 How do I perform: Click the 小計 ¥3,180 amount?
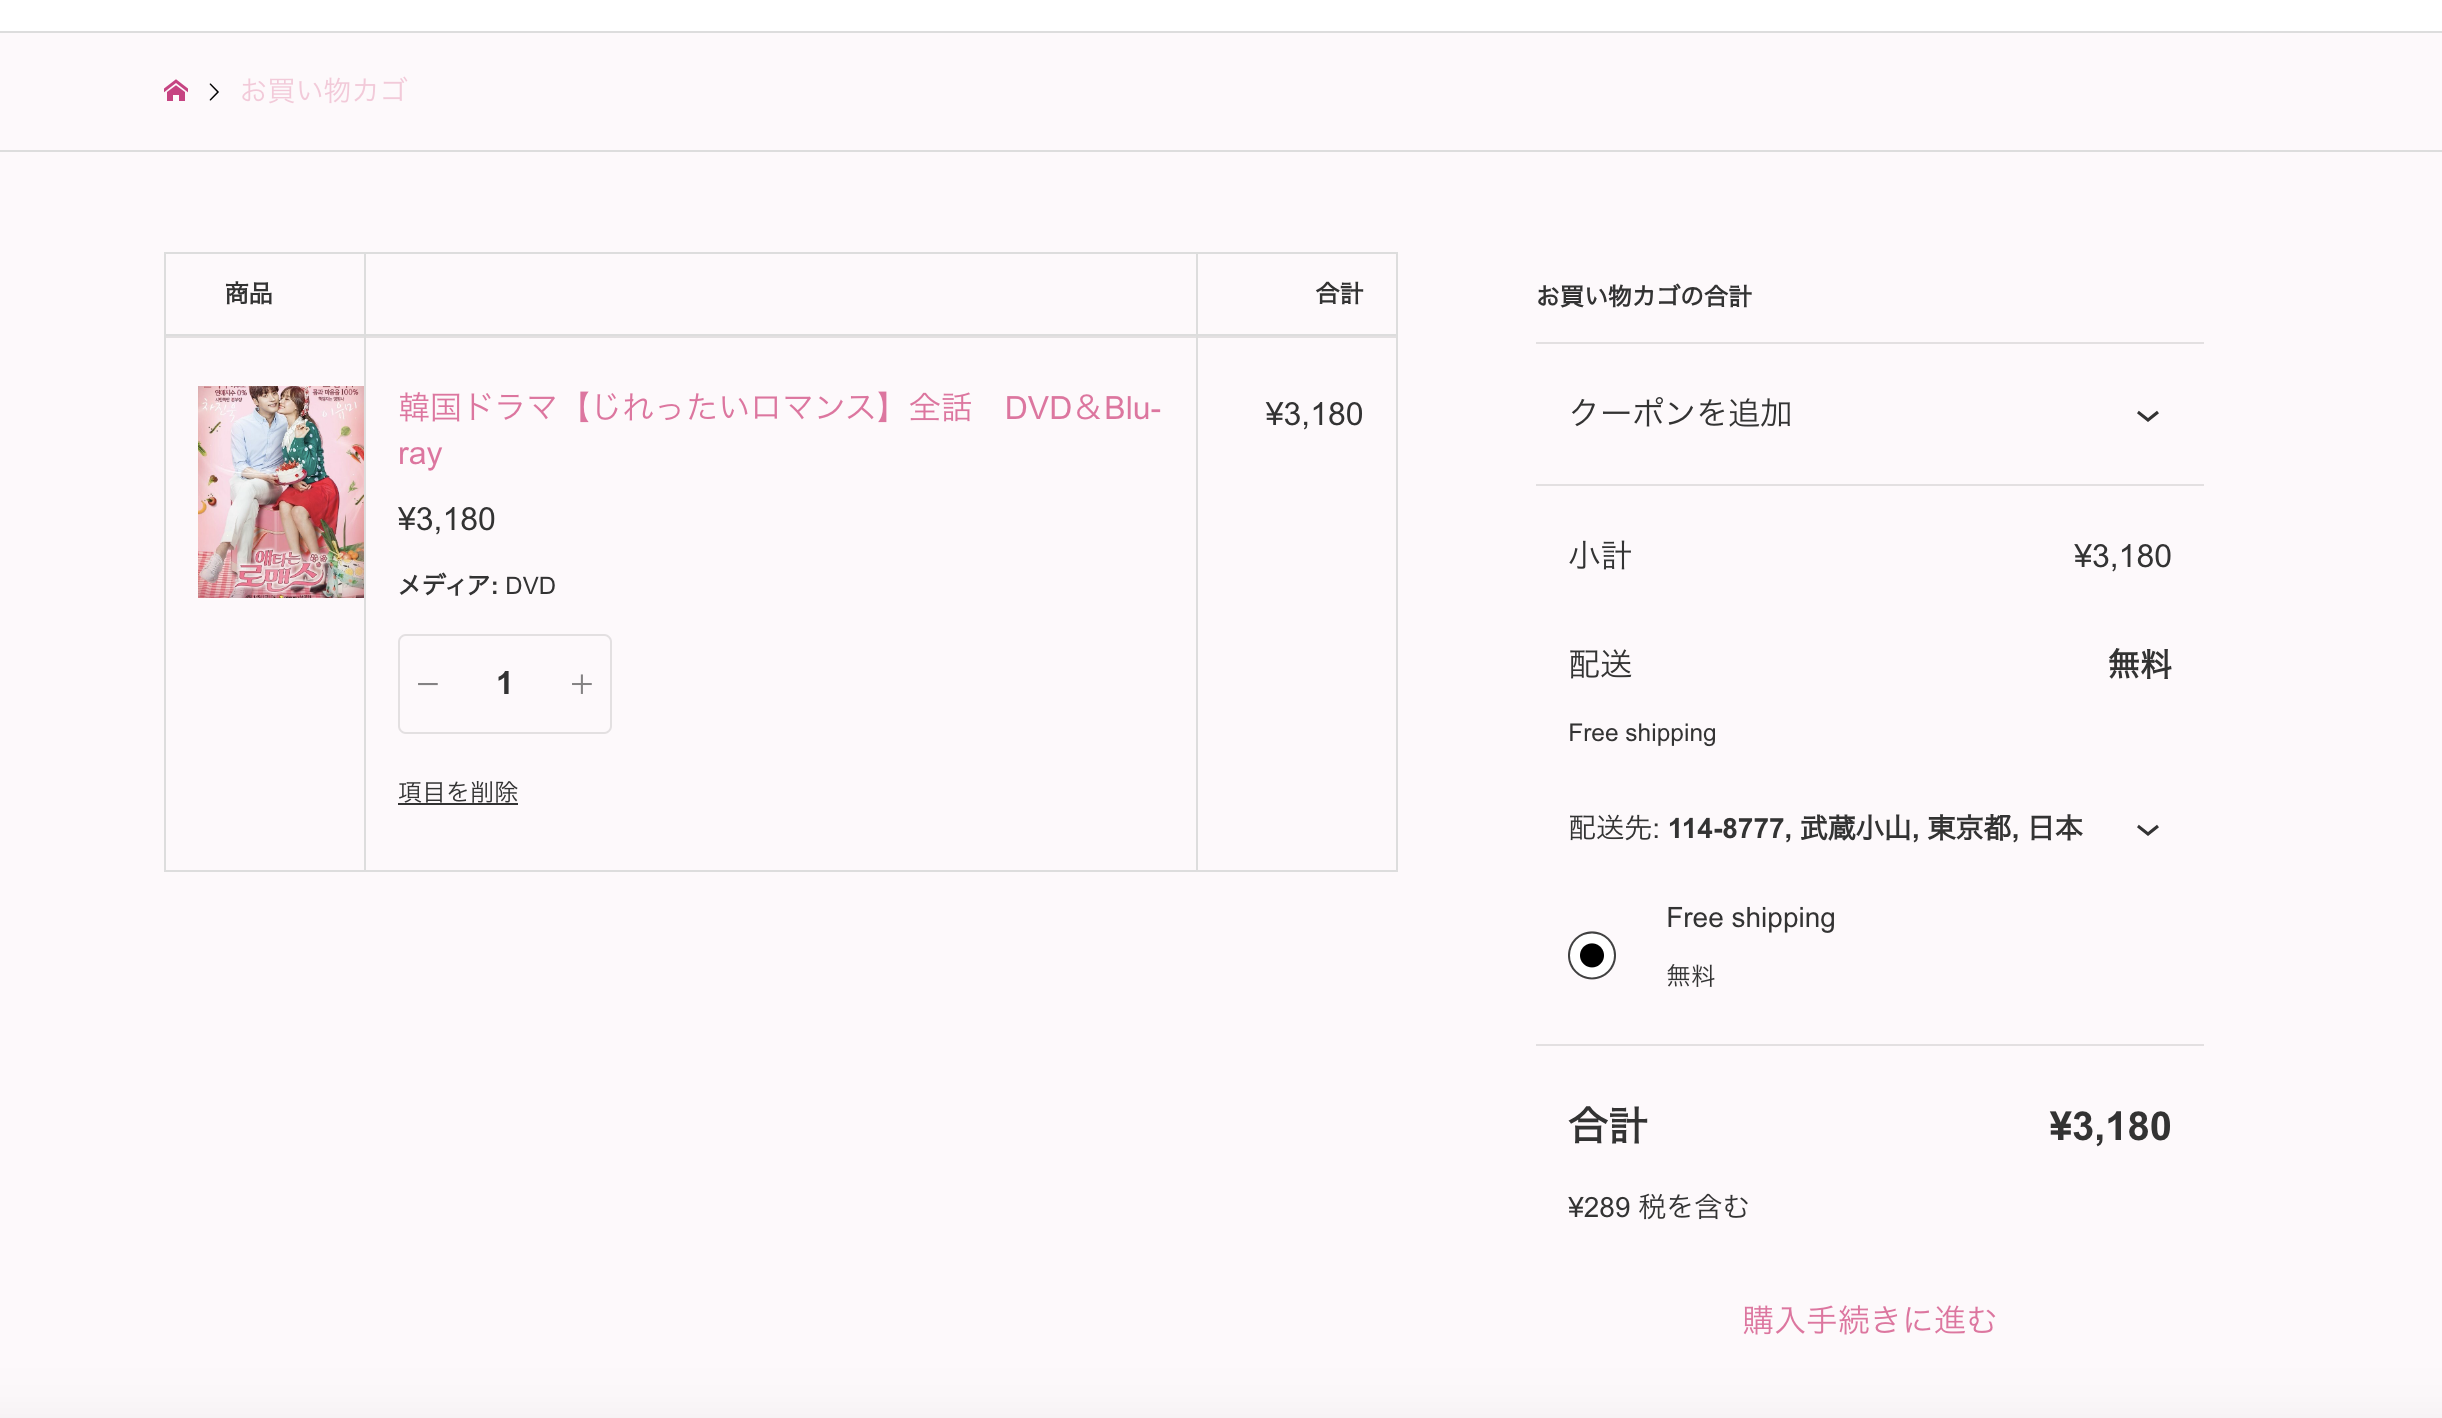pyautogui.click(x=2122, y=556)
